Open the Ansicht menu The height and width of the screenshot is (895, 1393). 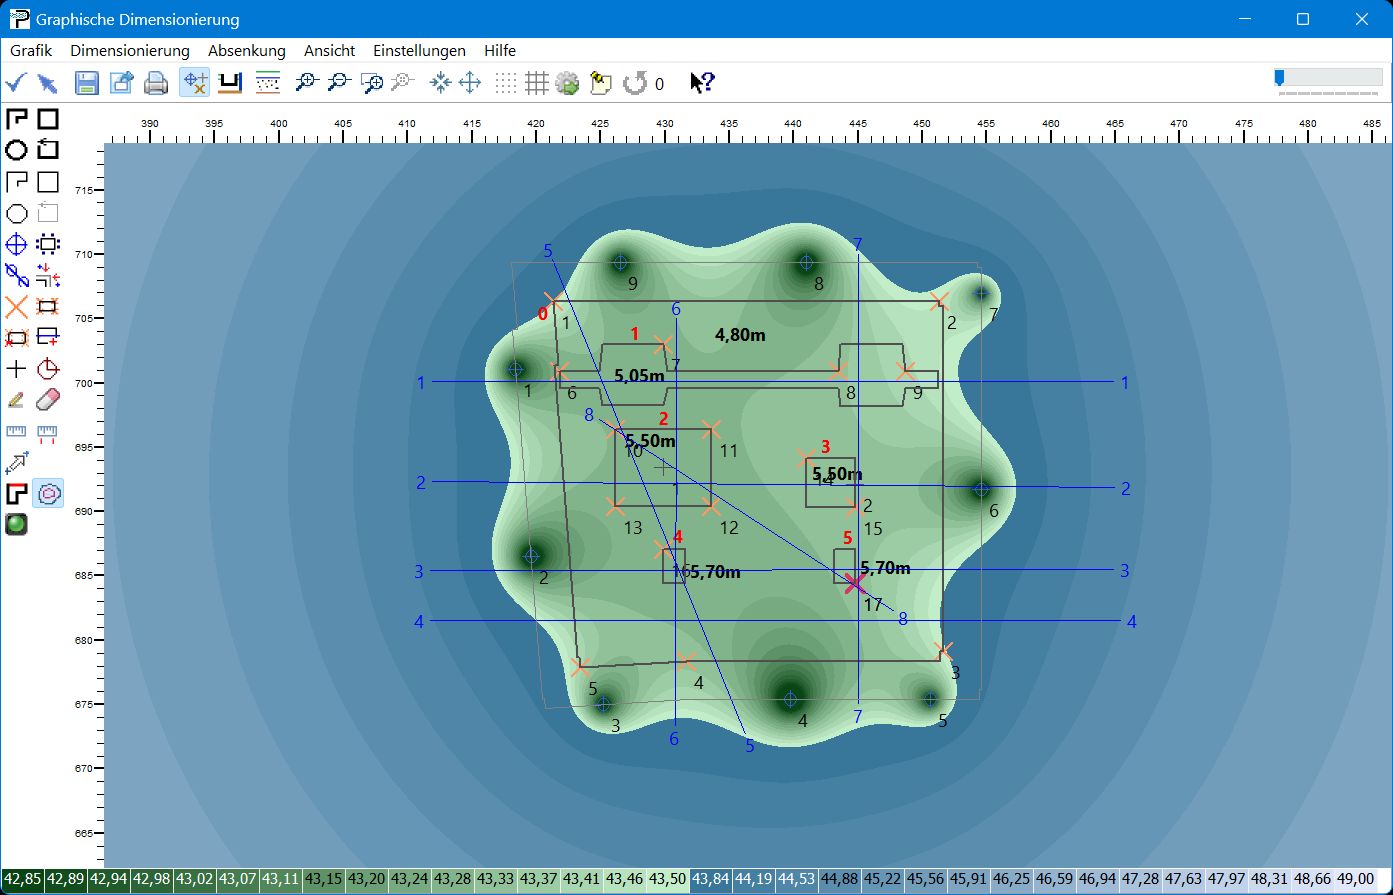click(329, 50)
